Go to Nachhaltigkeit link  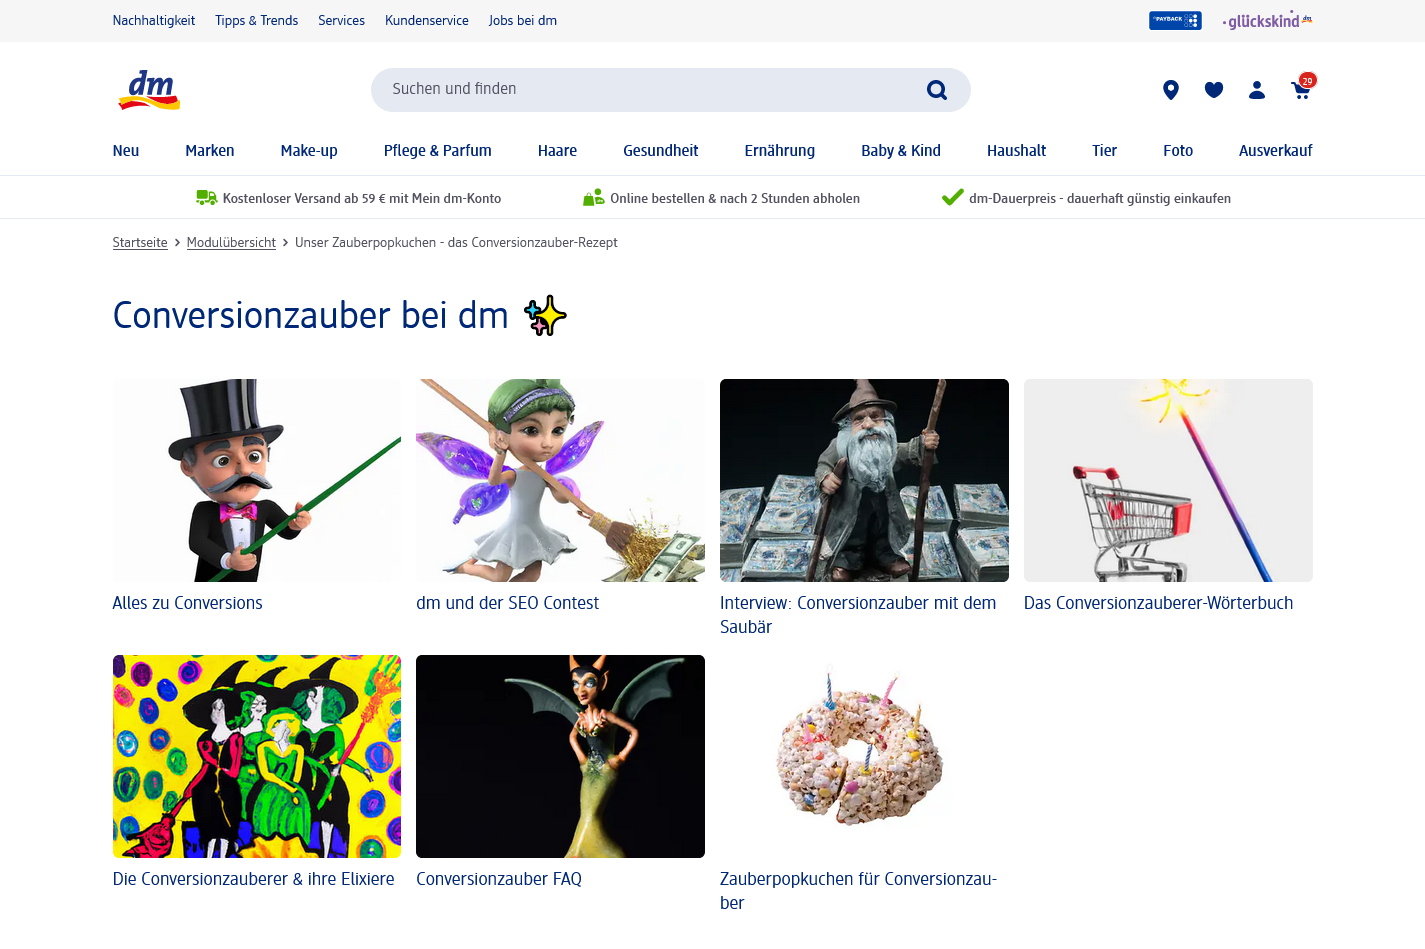coord(154,20)
